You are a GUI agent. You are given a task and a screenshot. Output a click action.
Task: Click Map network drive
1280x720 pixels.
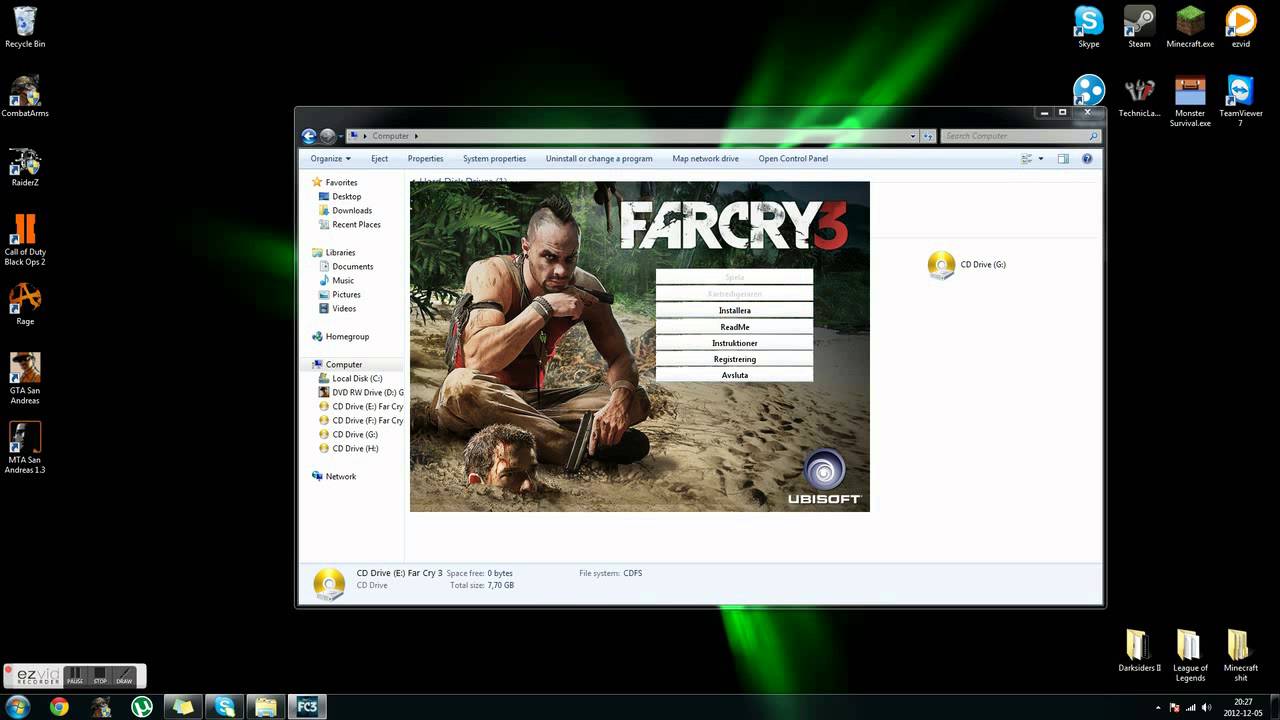(705, 159)
